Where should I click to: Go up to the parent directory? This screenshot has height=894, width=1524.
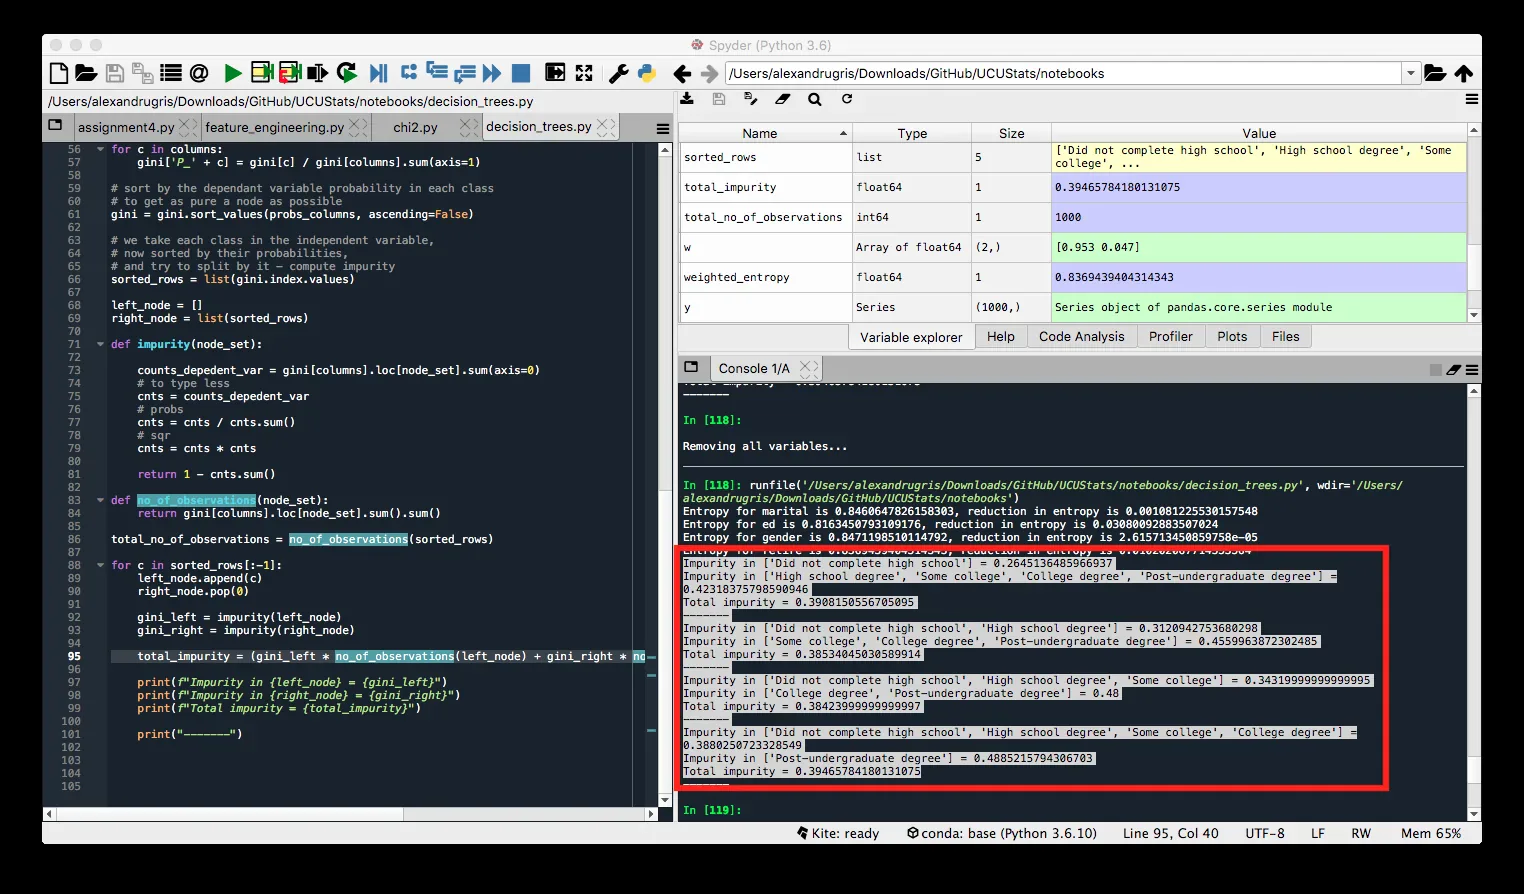(x=1464, y=73)
